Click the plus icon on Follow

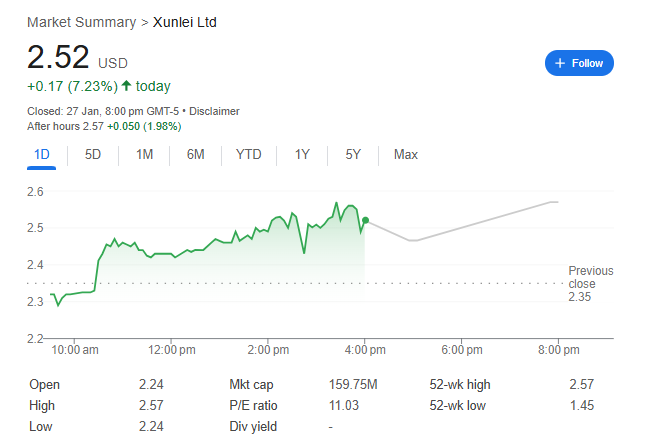point(560,63)
